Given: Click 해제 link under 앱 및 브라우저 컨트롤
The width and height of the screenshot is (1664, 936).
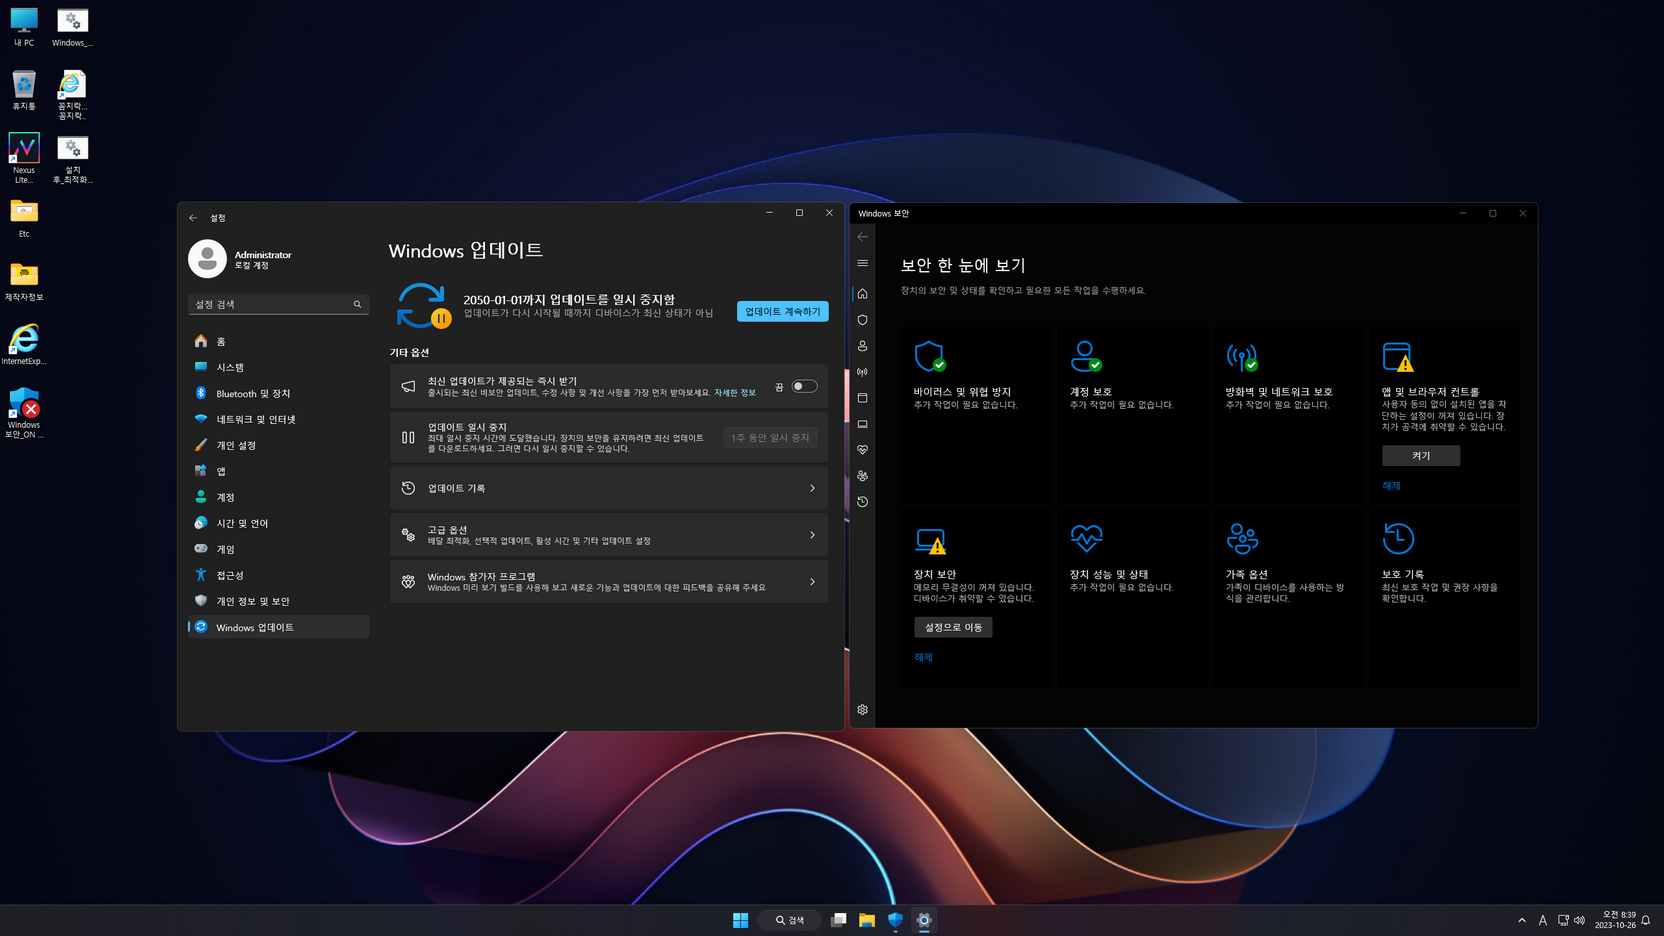Looking at the screenshot, I should [1391, 486].
